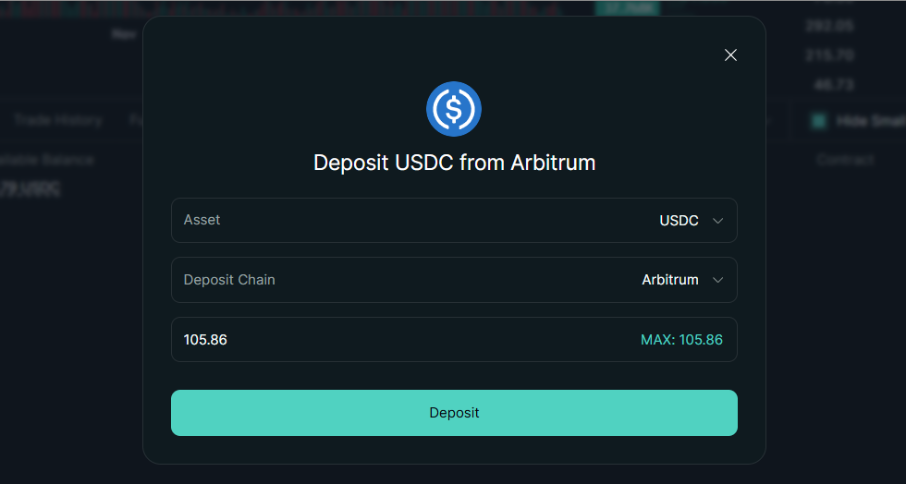Open the Deposit Chain selector showing Arbitrum

[x=454, y=280]
